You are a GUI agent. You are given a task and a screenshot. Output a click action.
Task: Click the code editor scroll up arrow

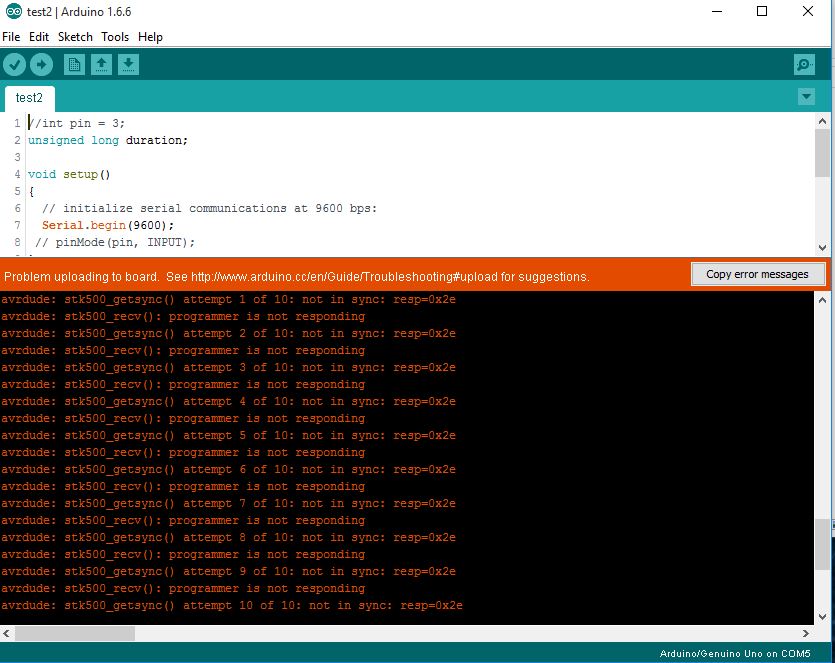[x=822, y=121]
